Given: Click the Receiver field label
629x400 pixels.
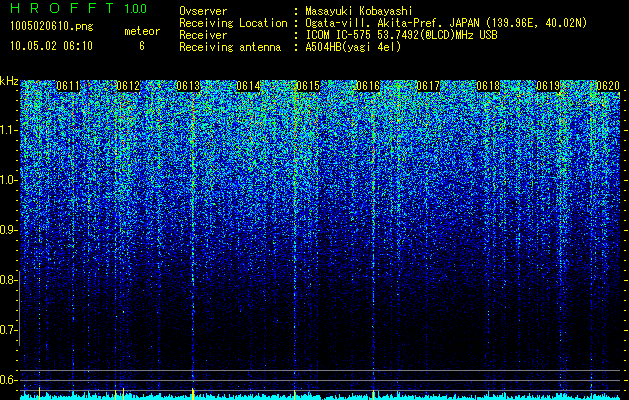Looking at the screenshot, I should click(203, 35).
